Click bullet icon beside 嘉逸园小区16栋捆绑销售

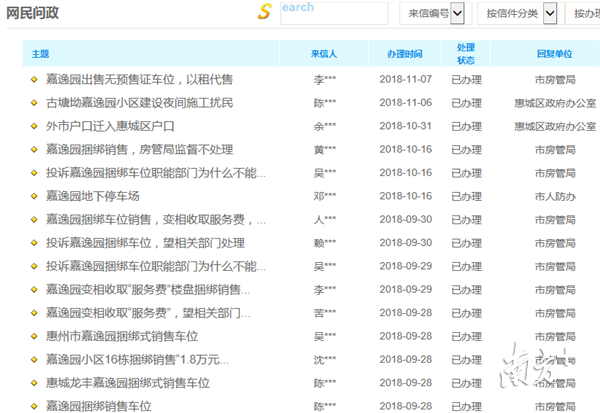pos(34,359)
